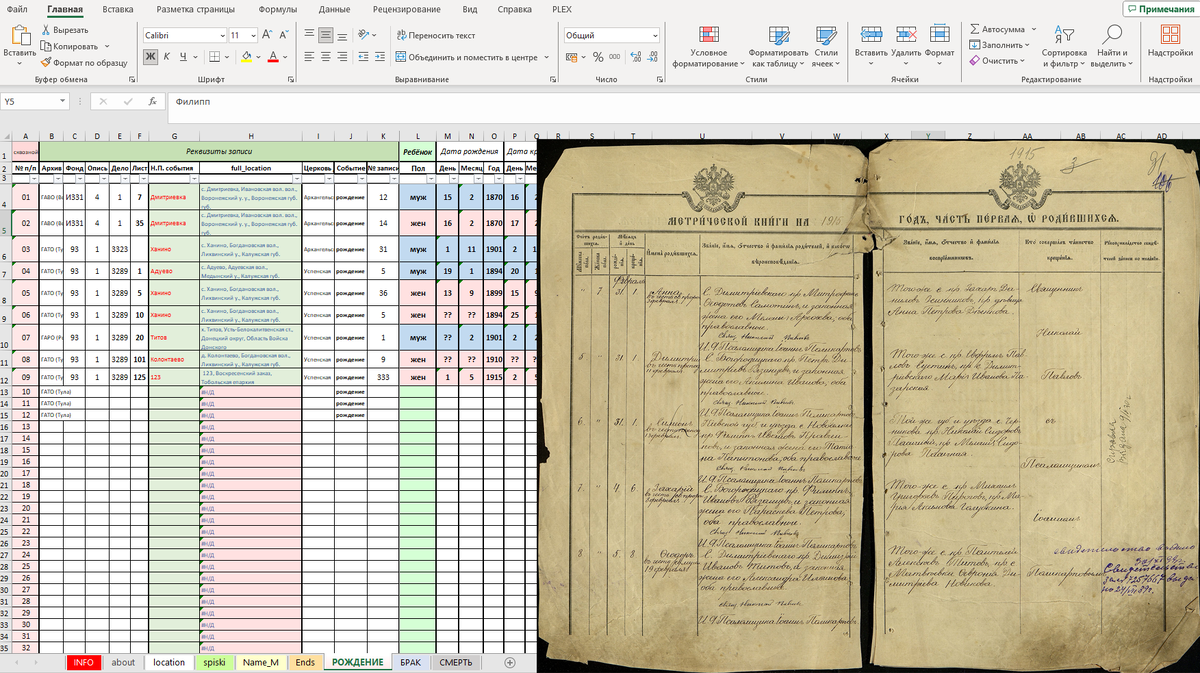Open fill color dropdown arrow
This screenshot has width=1200, height=673.
tap(259, 56)
